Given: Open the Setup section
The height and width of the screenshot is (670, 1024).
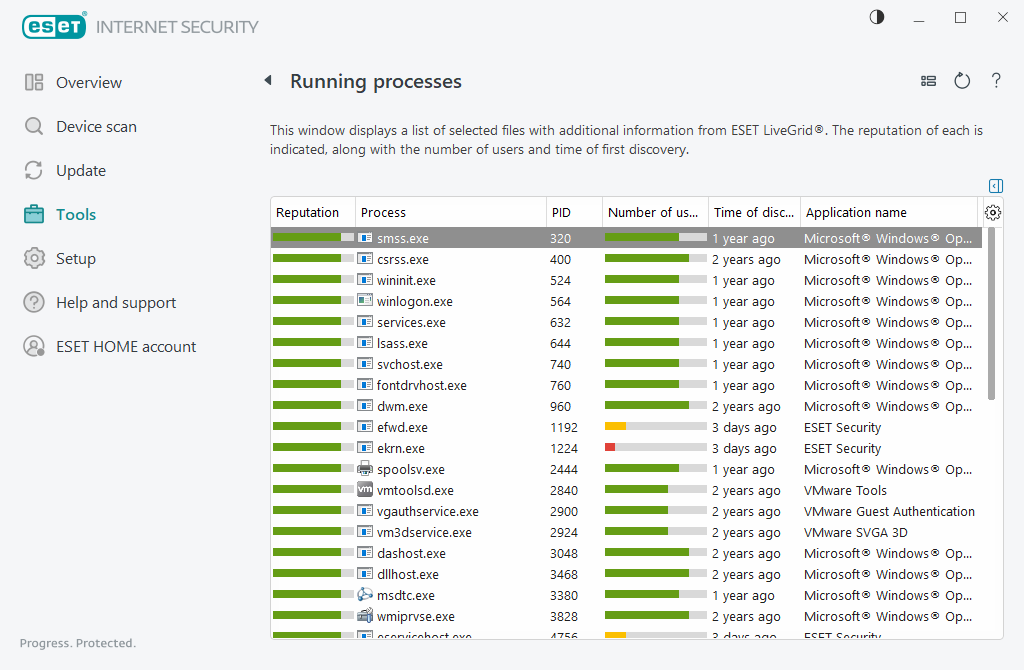Looking at the screenshot, I should [x=76, y=259].
